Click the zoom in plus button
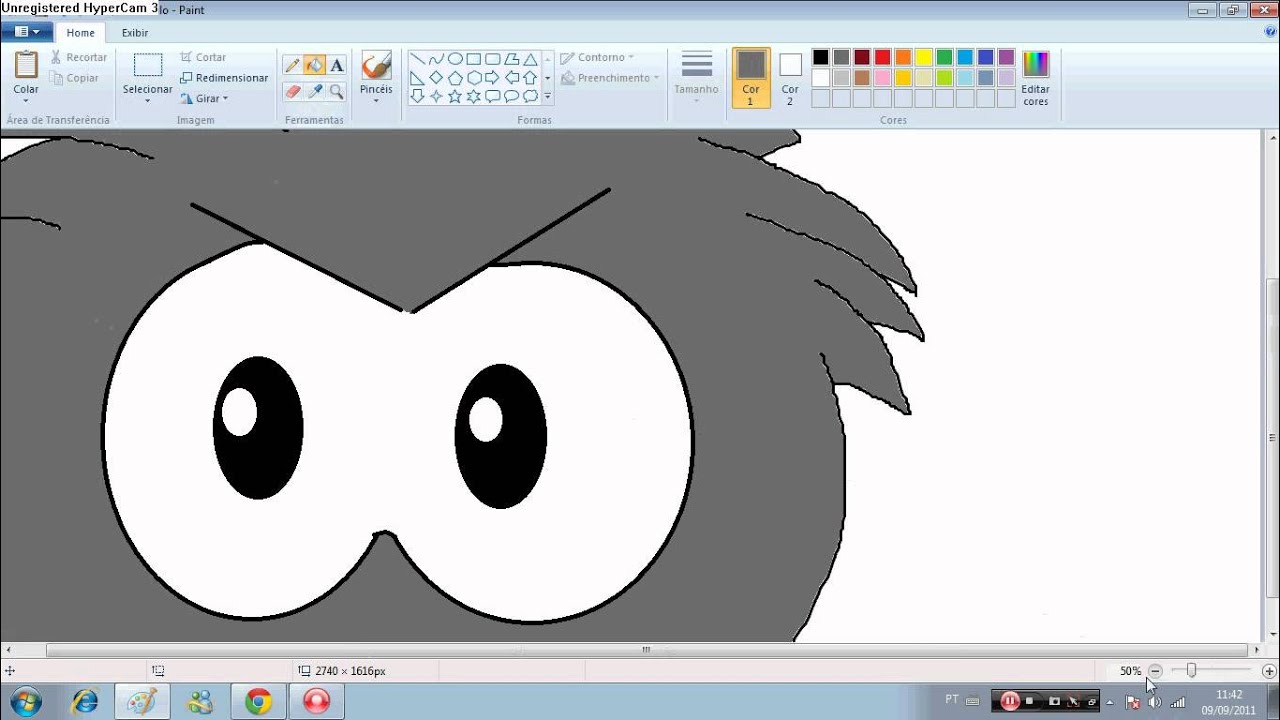Image resolution: width=1280 pixels, height=720 pixels. coord(1269,671)
